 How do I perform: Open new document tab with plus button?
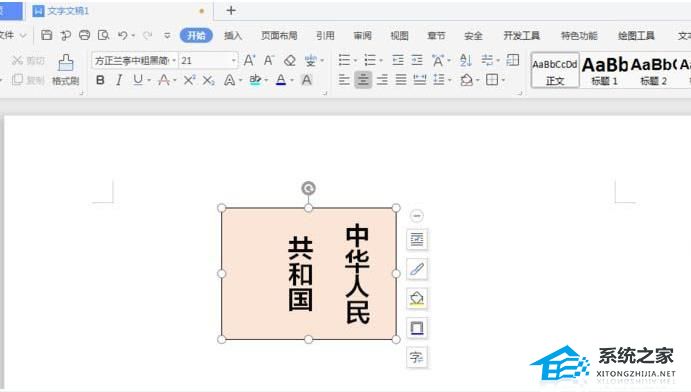231,11
